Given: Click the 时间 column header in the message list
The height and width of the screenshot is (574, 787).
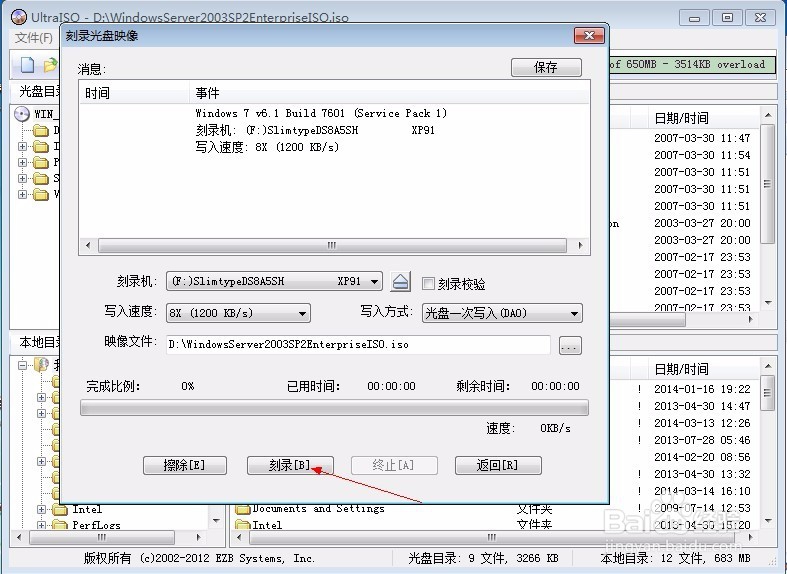Looking at the screenshot, I should 135,93.
